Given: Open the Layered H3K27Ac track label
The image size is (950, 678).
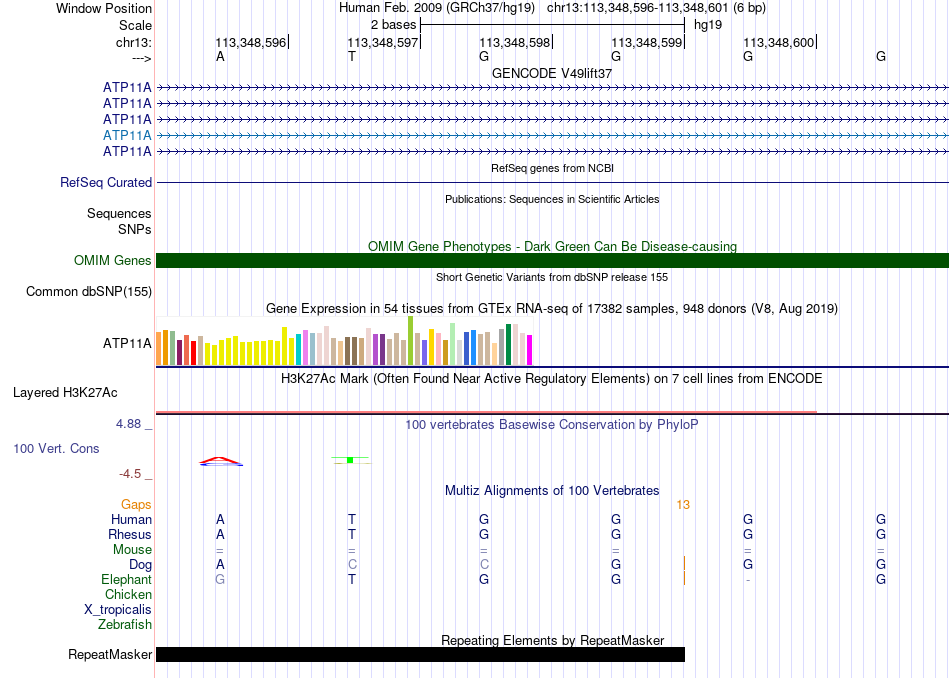Looking at the screenshot, I should 65,393.
